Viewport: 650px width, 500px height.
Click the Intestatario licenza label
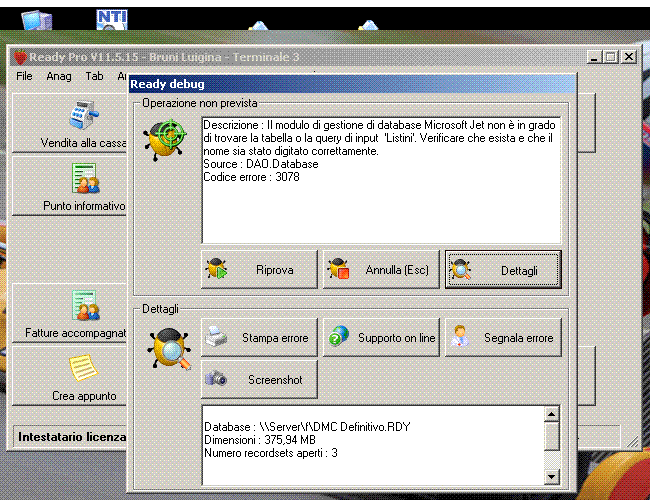72,437
